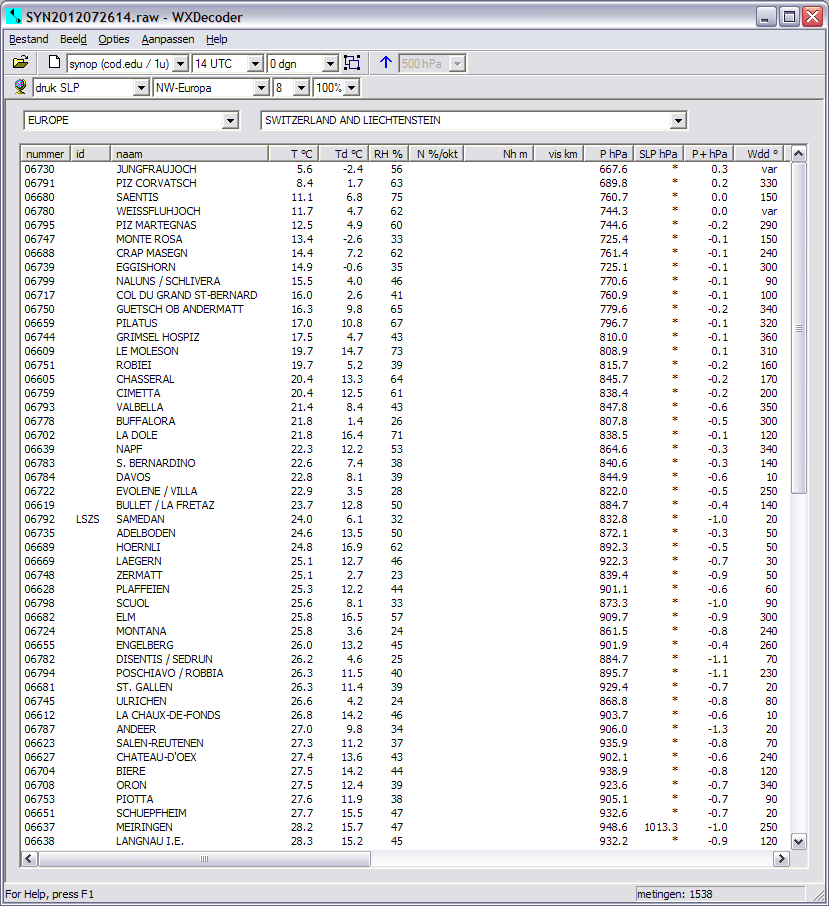Click the vertical scrollbar up arrow
Viewport: 829px width, 906px height.
(x=798, y=154)
